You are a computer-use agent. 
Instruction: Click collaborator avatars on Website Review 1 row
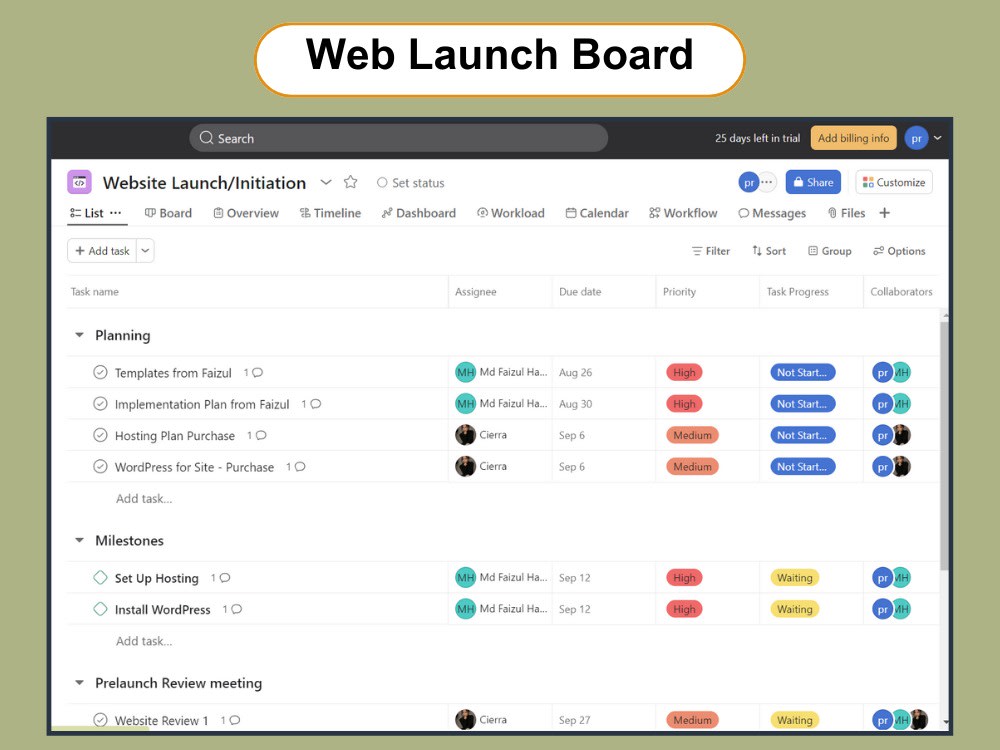tap(900, 720)
